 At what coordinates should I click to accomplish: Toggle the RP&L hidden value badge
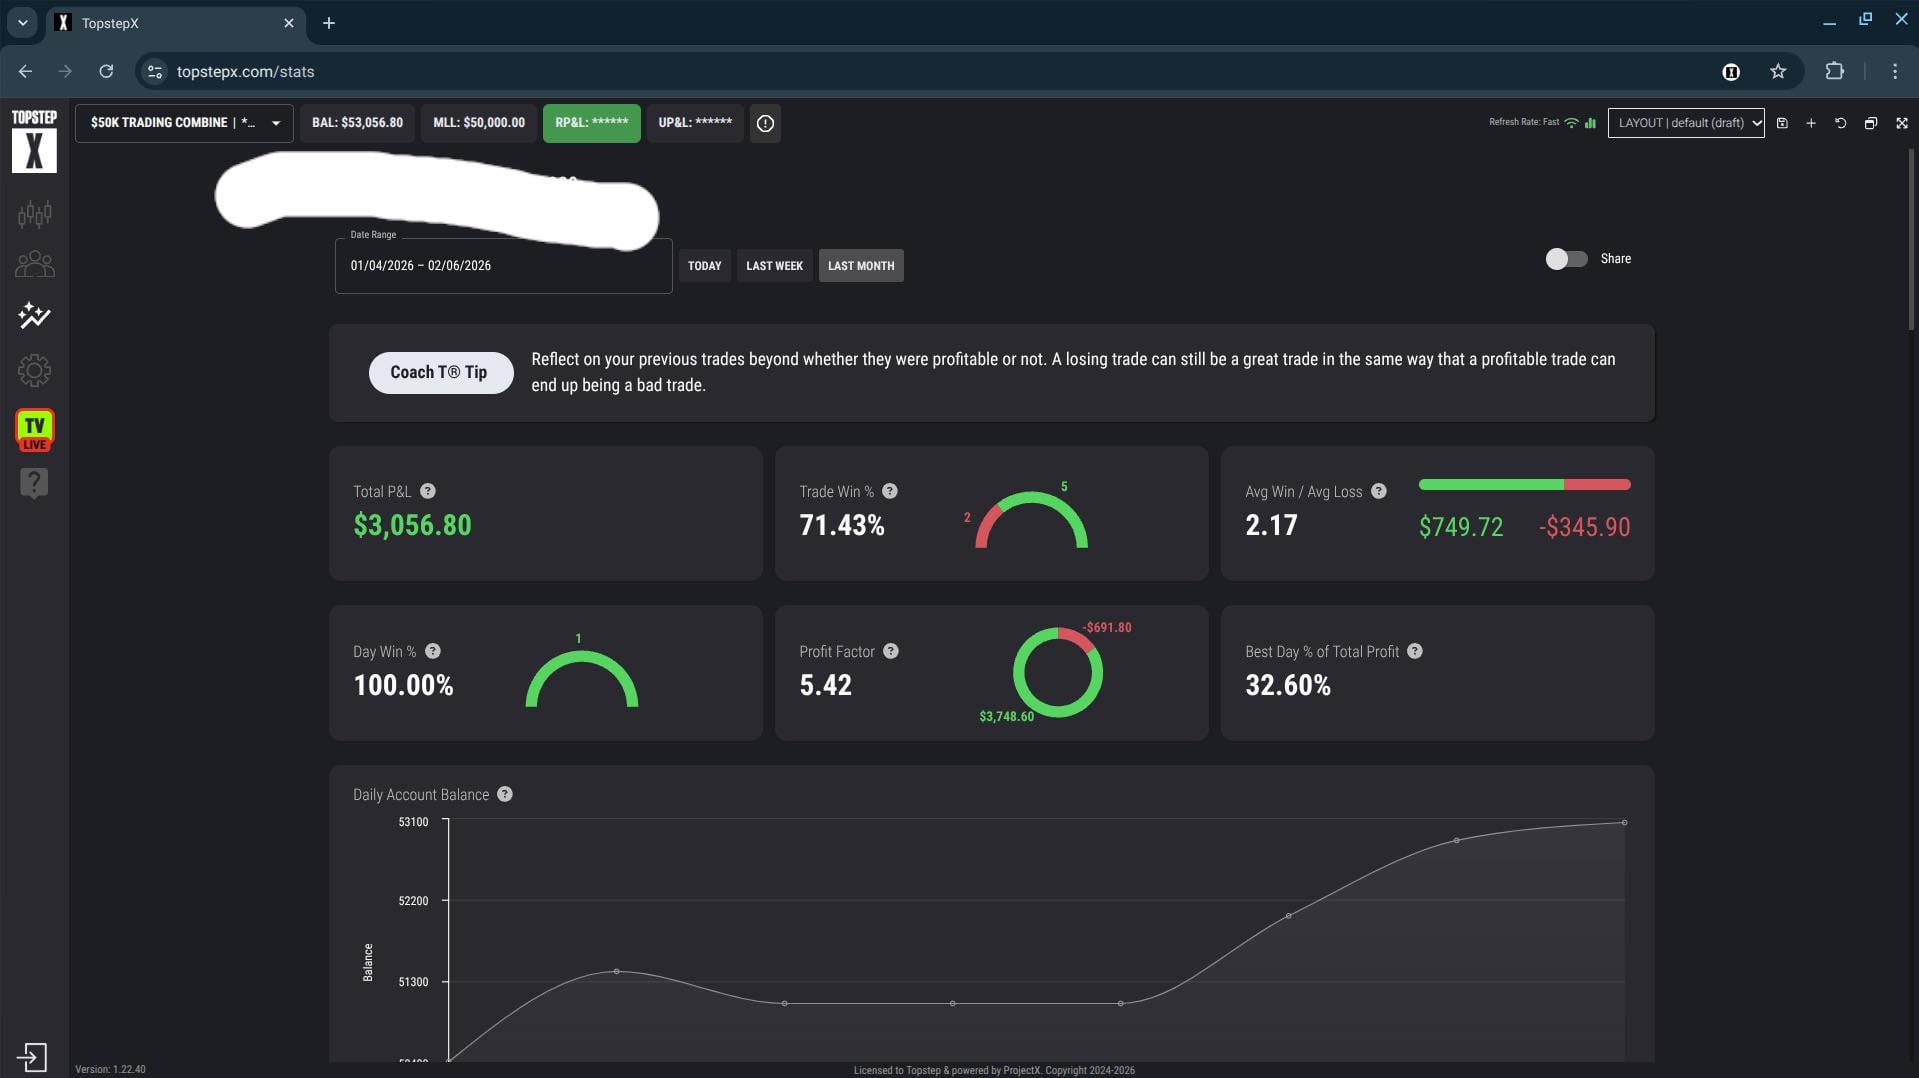coord(591,123)
